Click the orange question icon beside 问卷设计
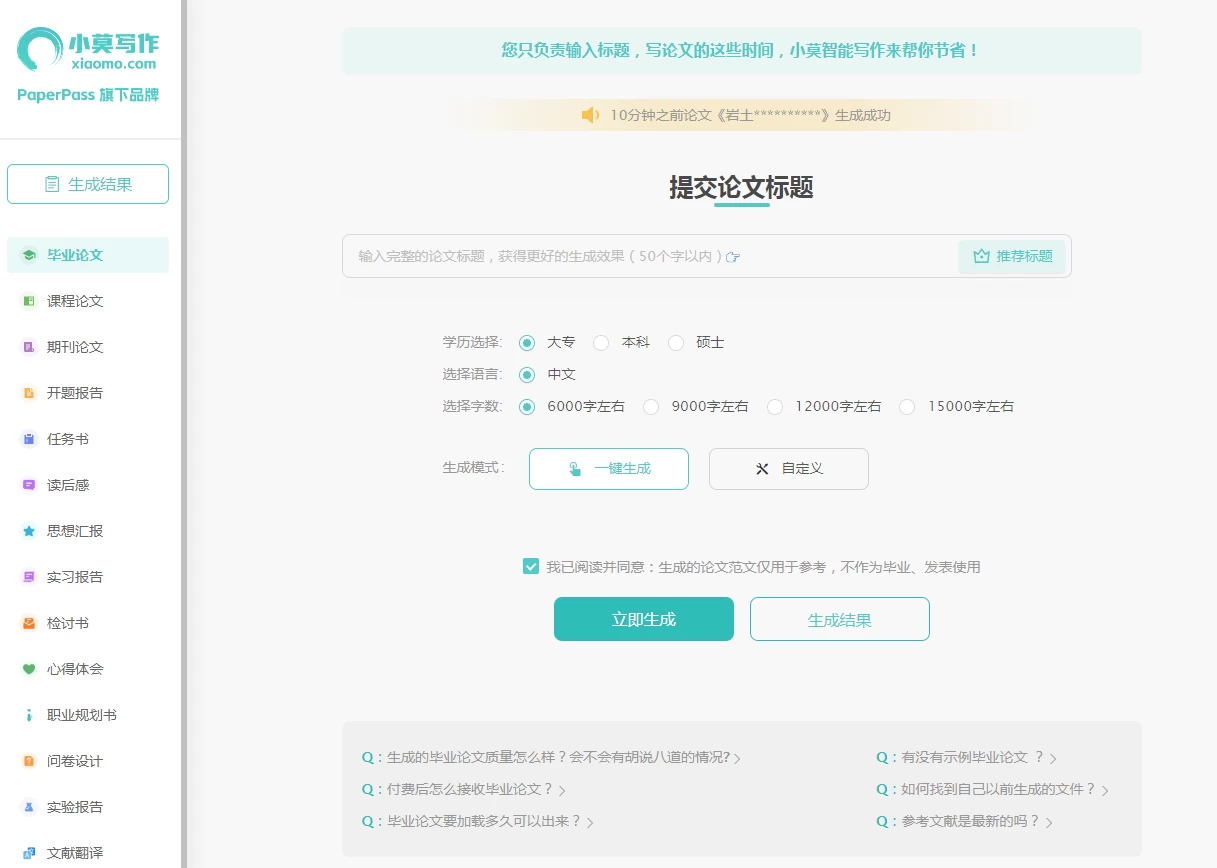Screen dimensions: 1217x868 point(29,761)
